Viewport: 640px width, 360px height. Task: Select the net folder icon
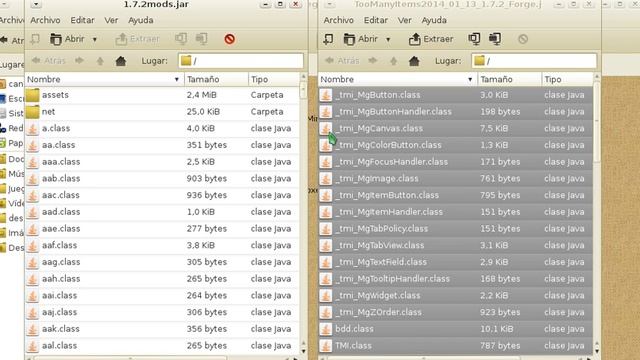[33, 112]
